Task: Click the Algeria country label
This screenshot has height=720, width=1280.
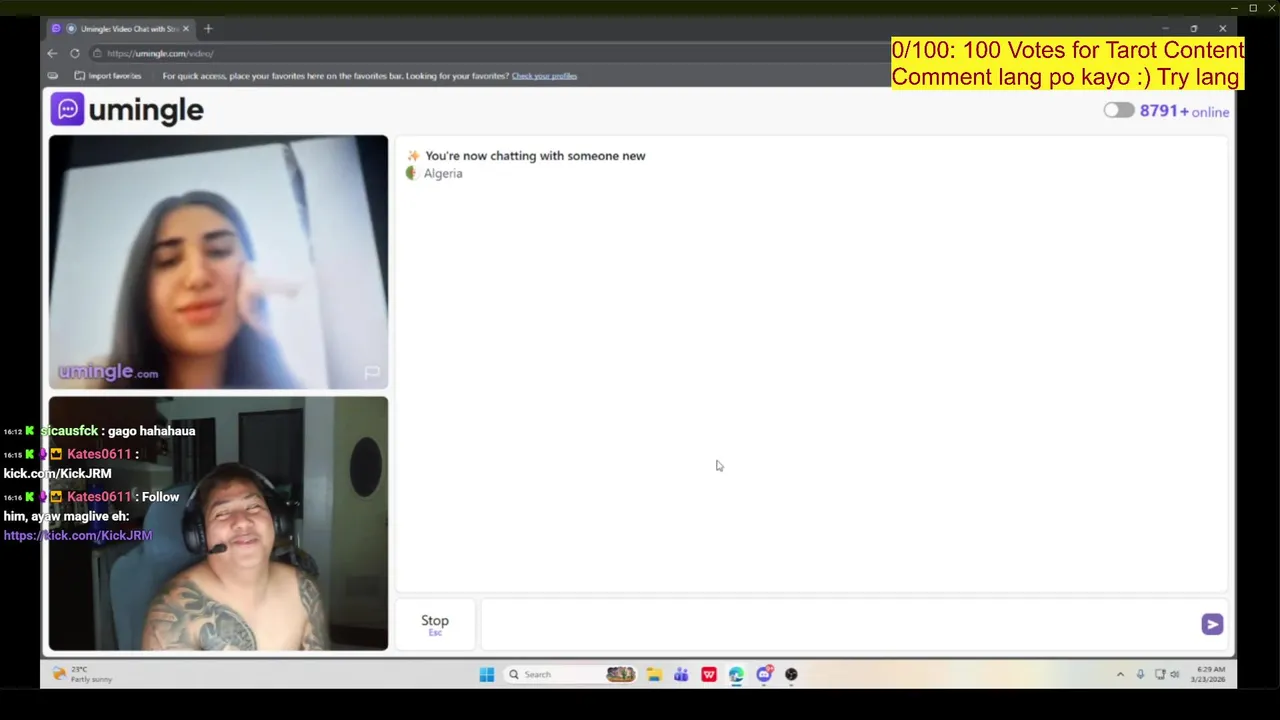Action: click(443, 174)
